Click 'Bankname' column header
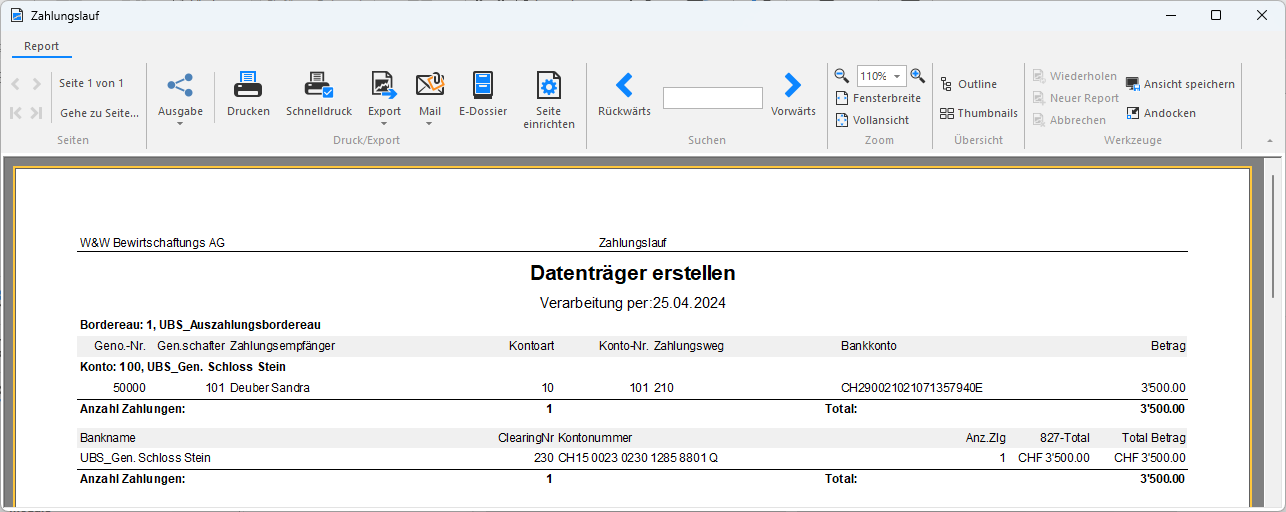The image size is (1286, 512). pyautogui.click(x=107, y=438)
